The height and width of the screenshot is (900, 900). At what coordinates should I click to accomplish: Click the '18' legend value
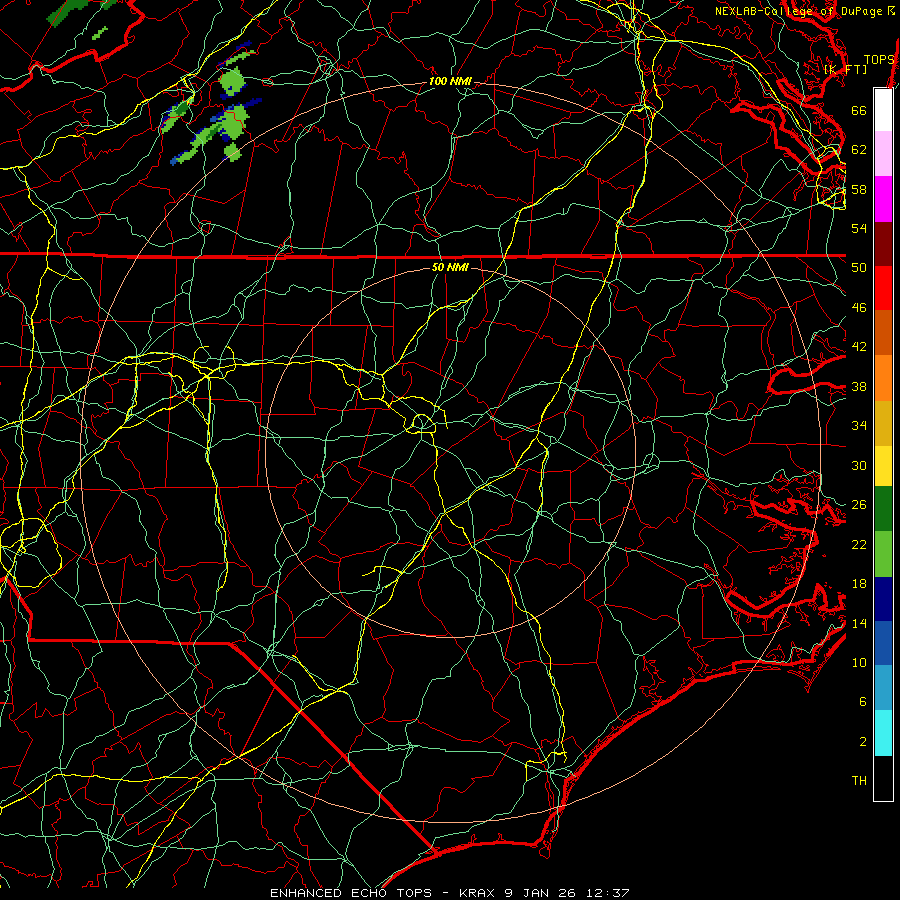tap(859, 584)
